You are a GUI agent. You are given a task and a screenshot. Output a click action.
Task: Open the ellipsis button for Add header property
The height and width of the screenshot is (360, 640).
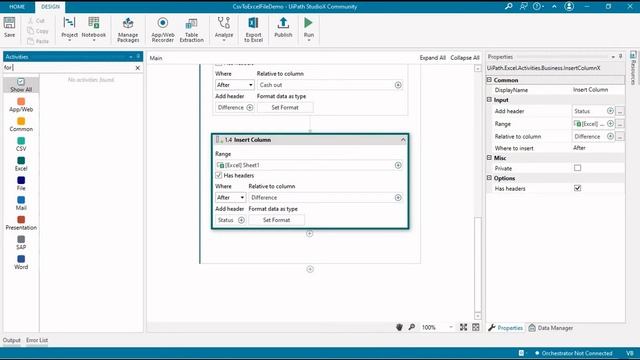pos(620,111)
